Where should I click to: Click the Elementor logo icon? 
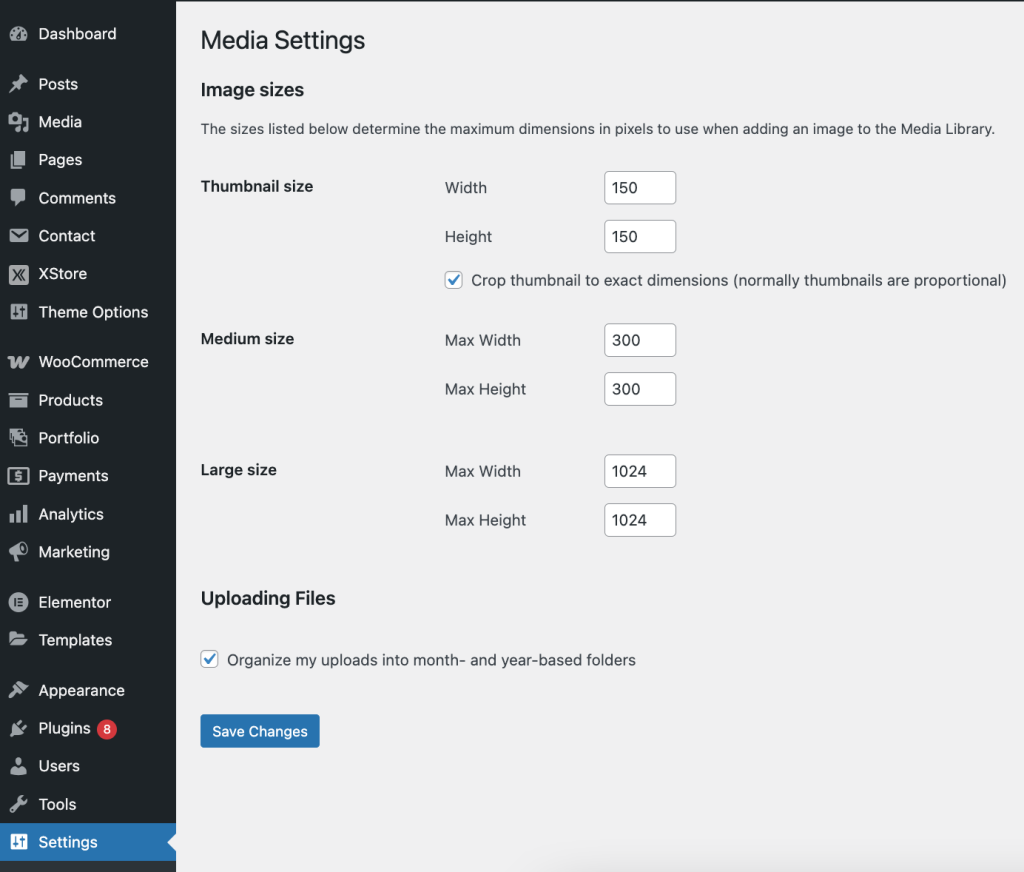click(x=18, y=602)
